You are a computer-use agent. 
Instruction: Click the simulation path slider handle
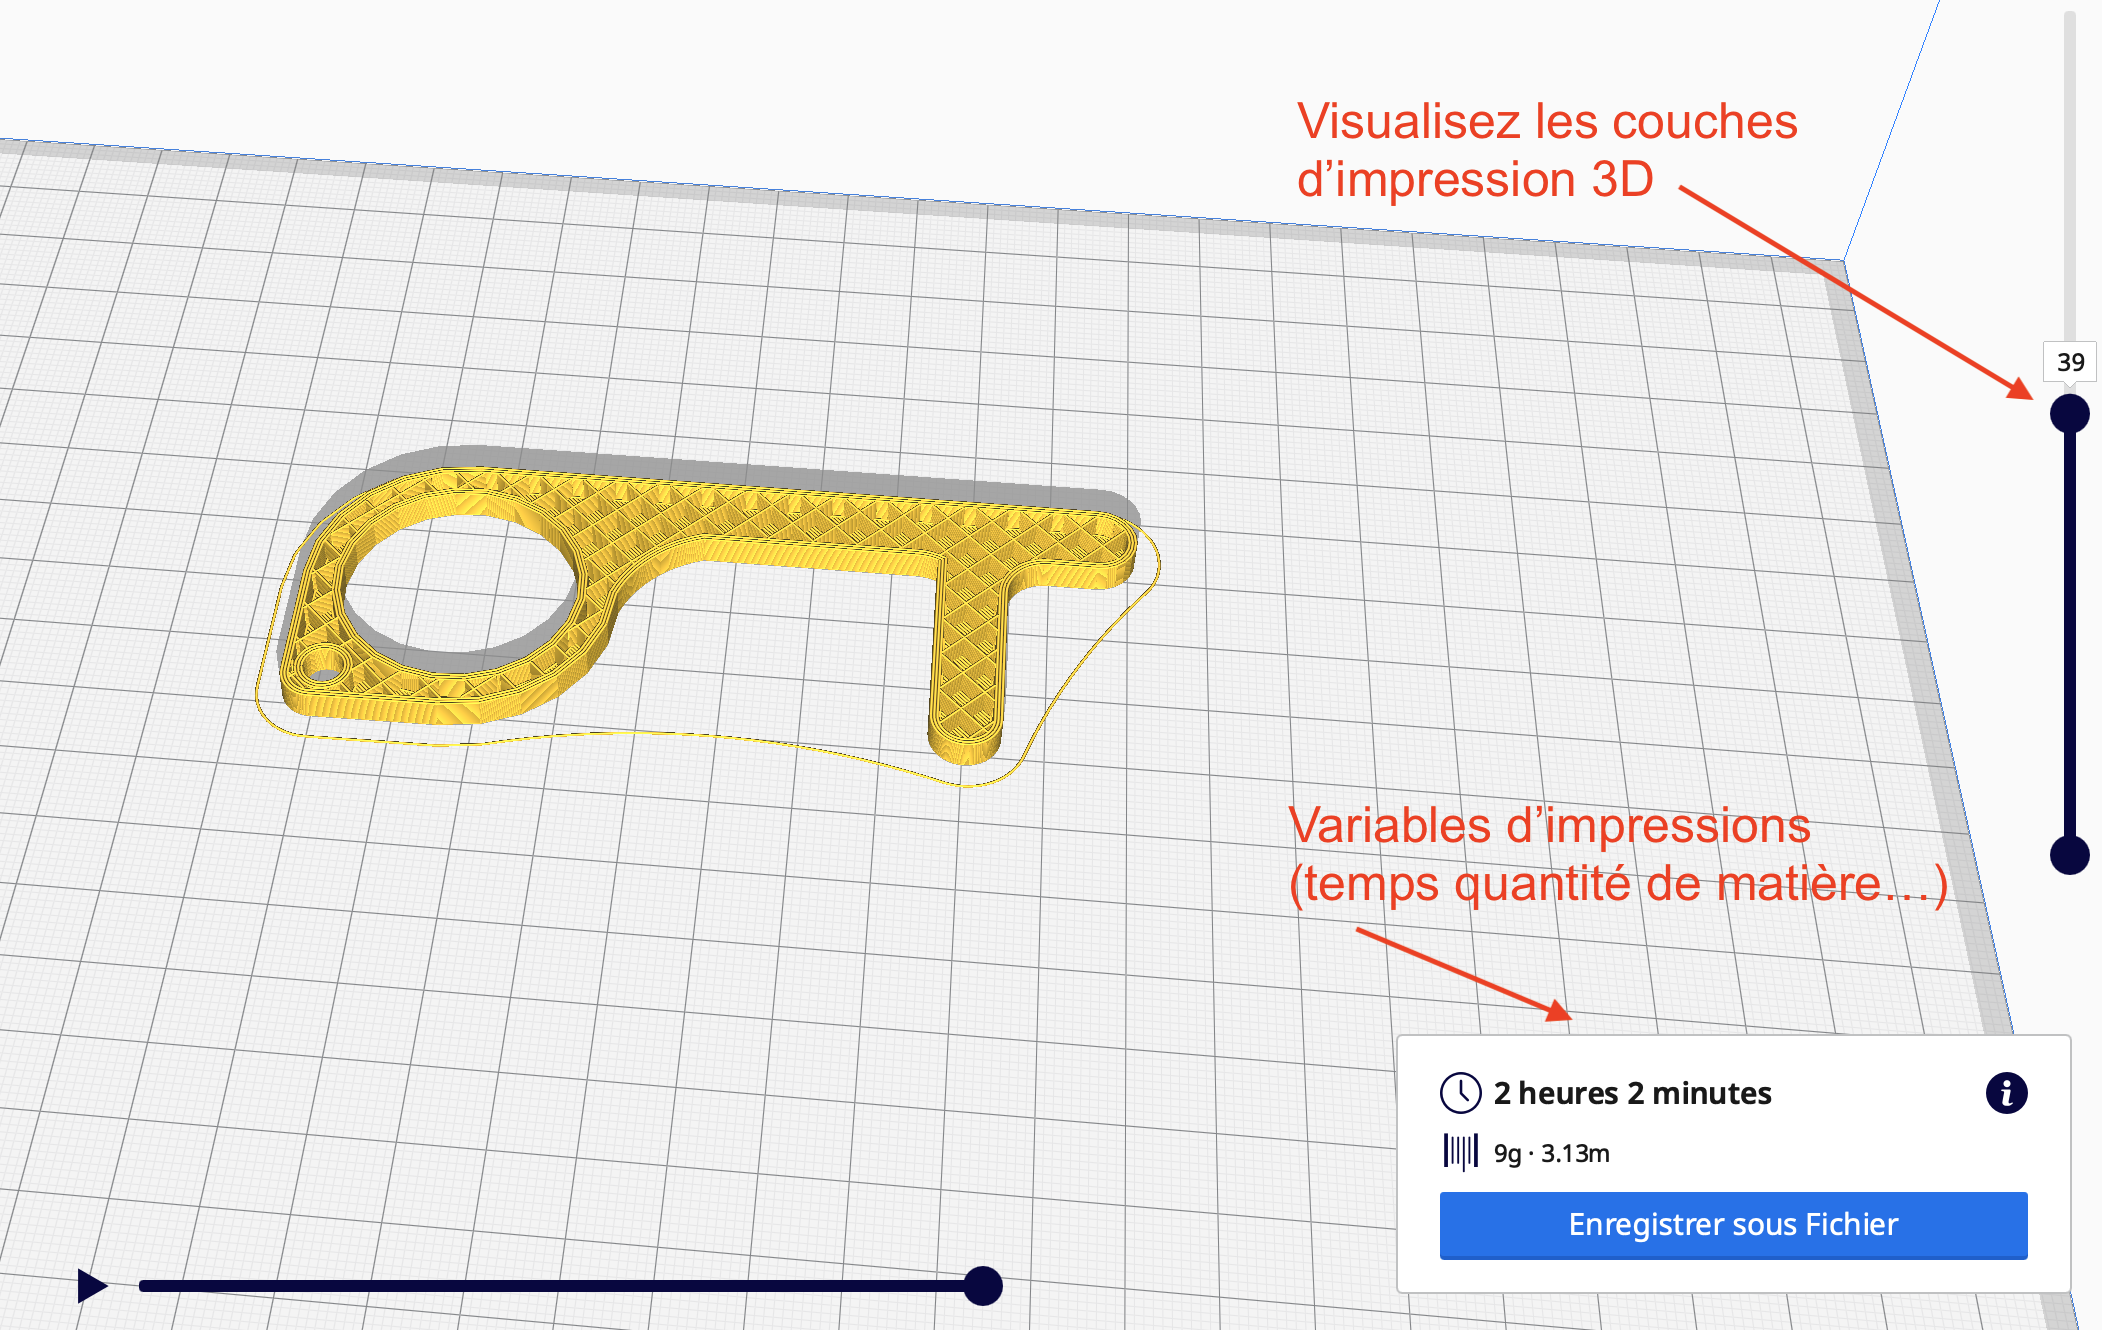(983, 1285)
